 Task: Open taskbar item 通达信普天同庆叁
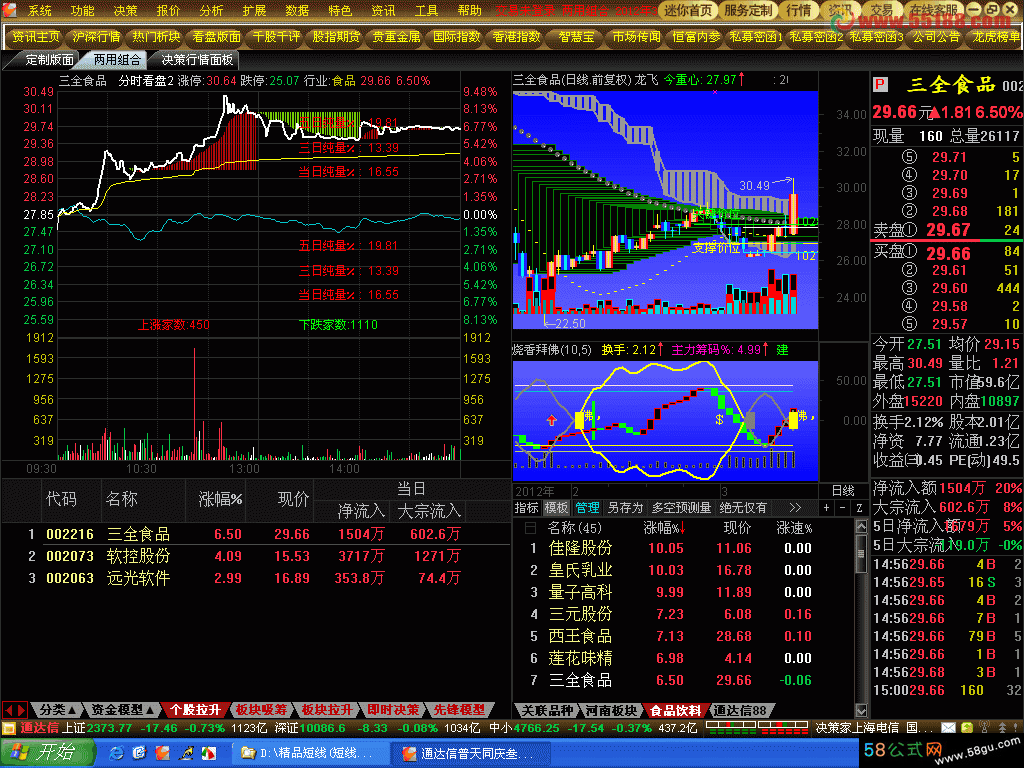pos(470,754)
